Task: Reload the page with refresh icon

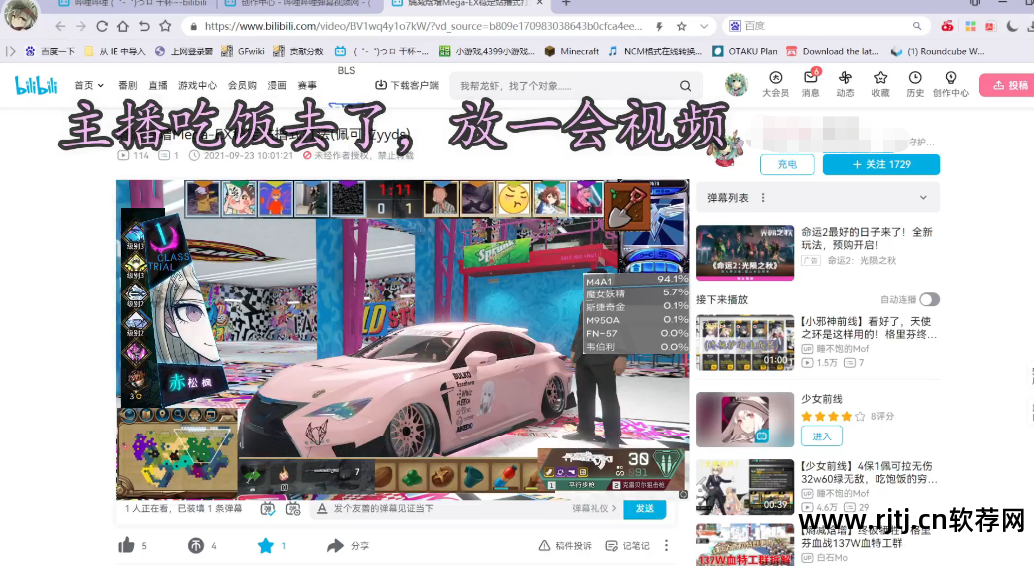Action: click(102, 26)
